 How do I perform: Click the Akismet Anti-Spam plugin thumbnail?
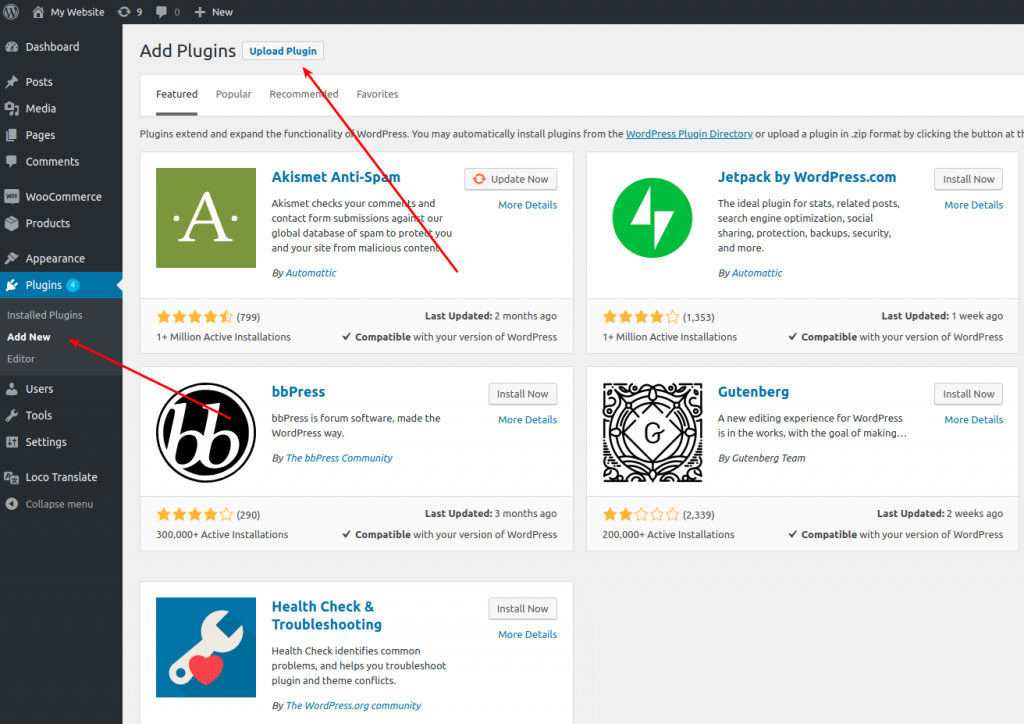(205, 218)
